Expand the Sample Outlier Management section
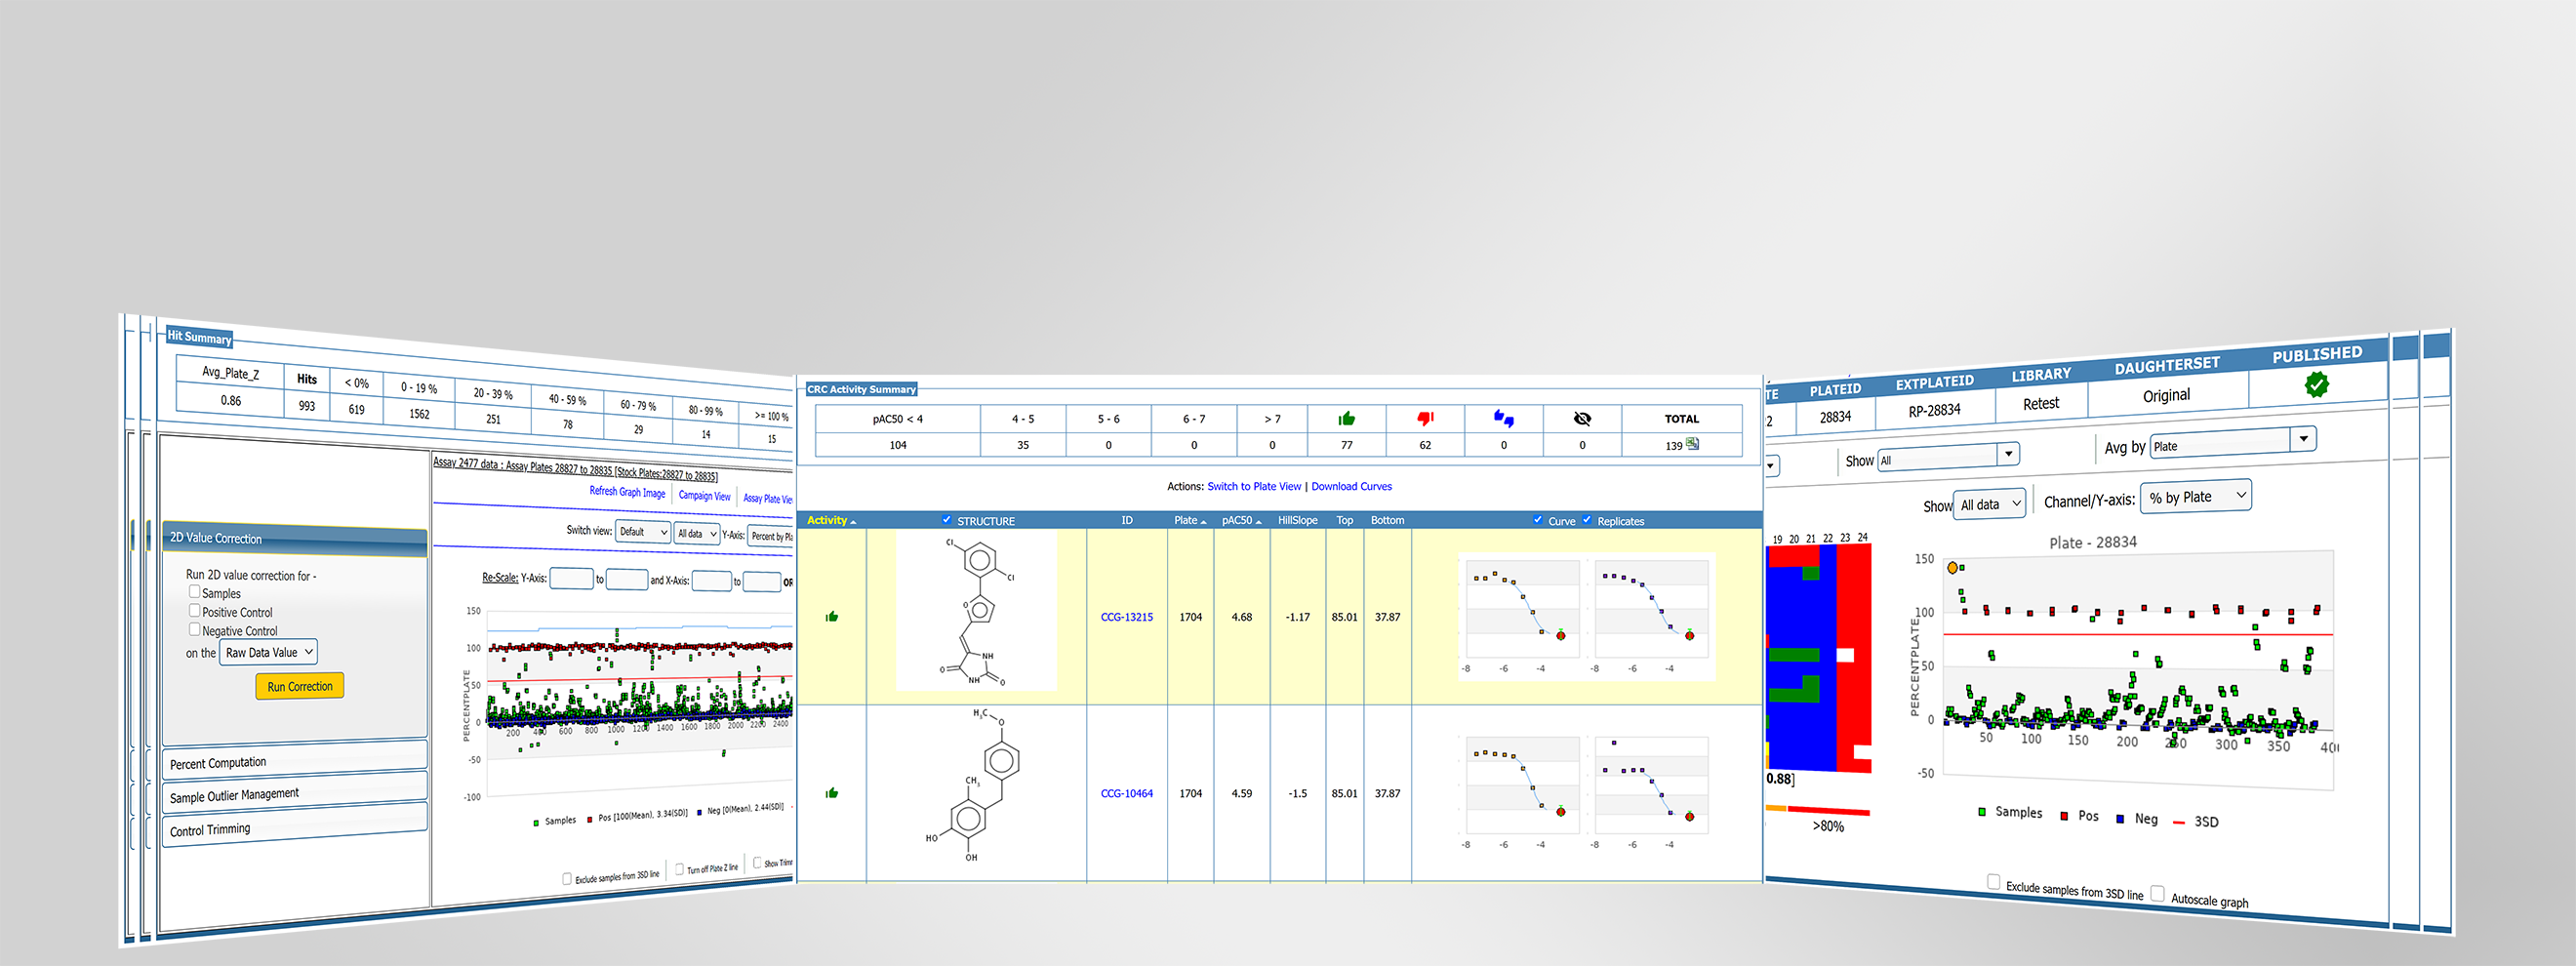Screen dimensions: 2576x966 (294, 794)
